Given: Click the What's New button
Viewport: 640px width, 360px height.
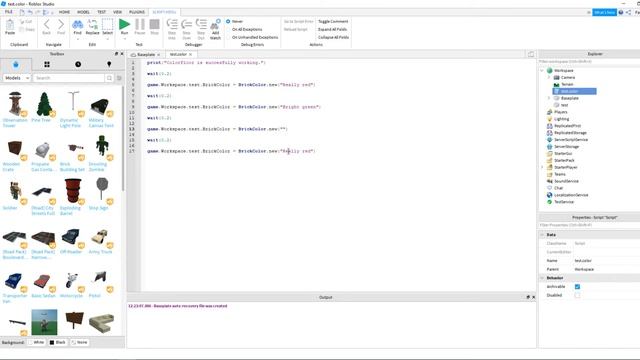Looking at the screenshot, I should 604,12.
